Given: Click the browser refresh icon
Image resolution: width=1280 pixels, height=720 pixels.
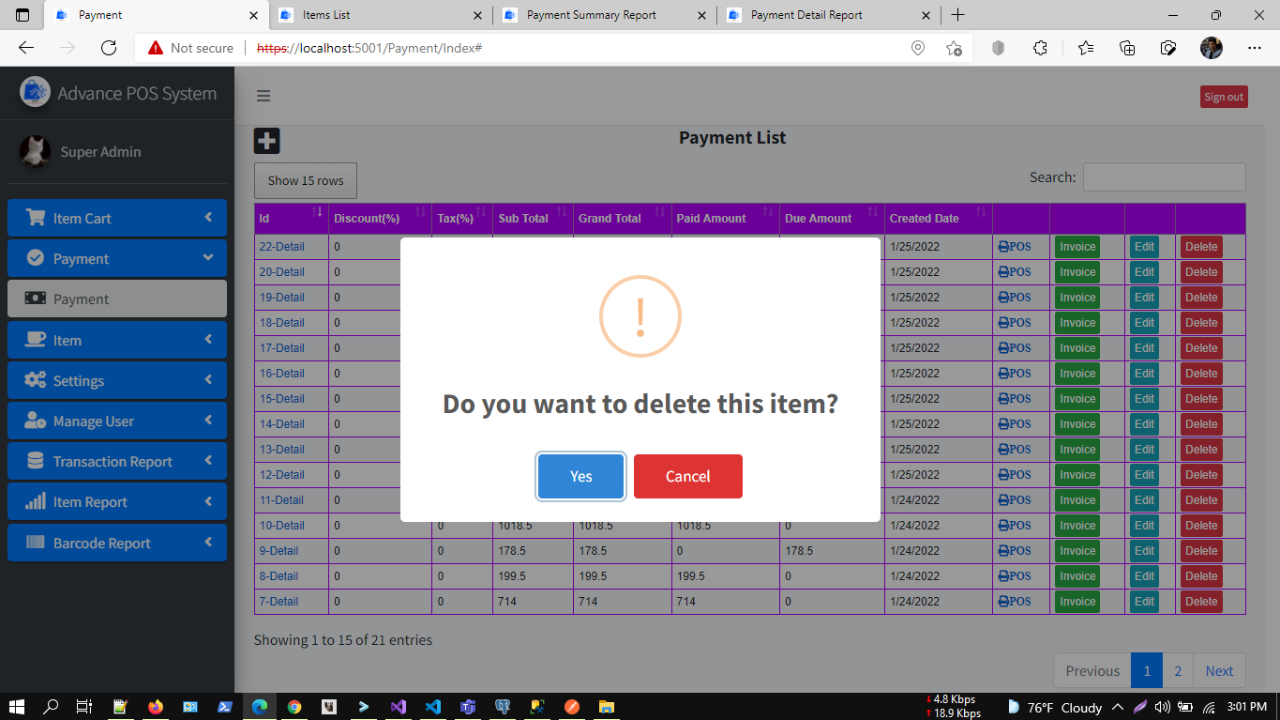Looking at the screenshot, I should (x=108, y=47).
